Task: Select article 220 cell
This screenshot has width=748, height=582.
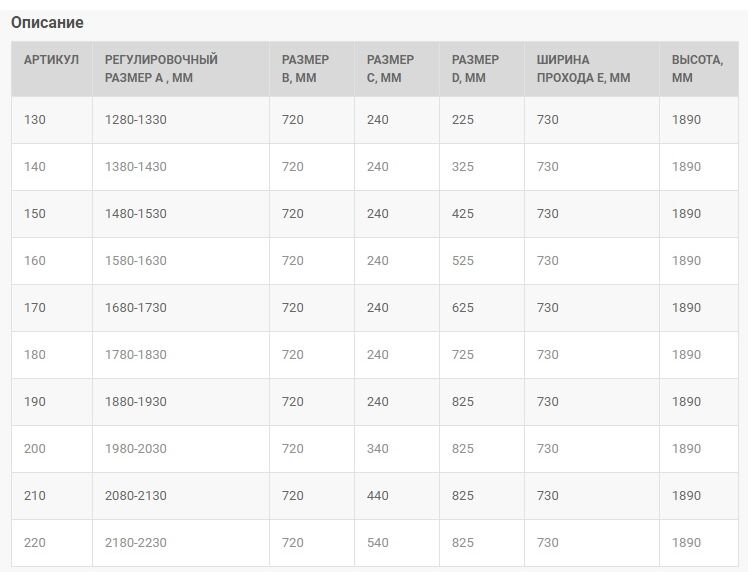Action: tap(52, 543)
